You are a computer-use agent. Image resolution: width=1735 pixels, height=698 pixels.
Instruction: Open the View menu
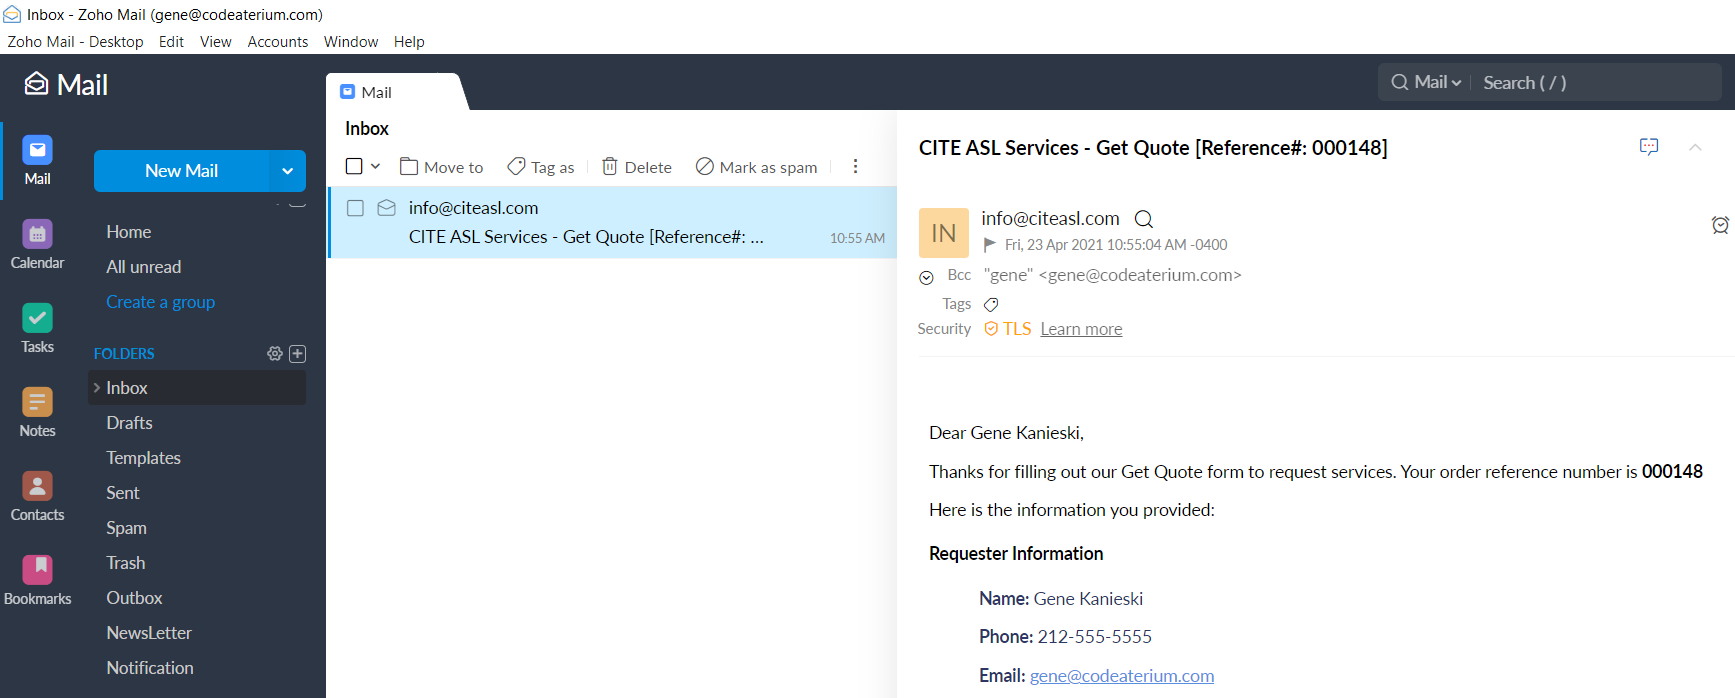coord(215,42)
